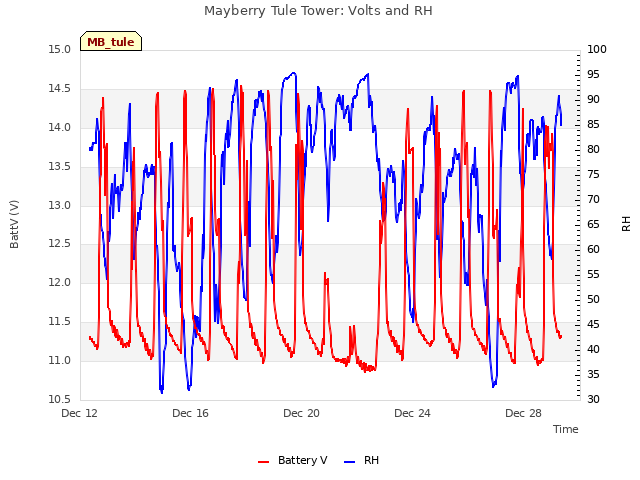The height and width of the screenshot is (480, 640).
Task: Click the 35 right axis value
Action: click(593, 374)
